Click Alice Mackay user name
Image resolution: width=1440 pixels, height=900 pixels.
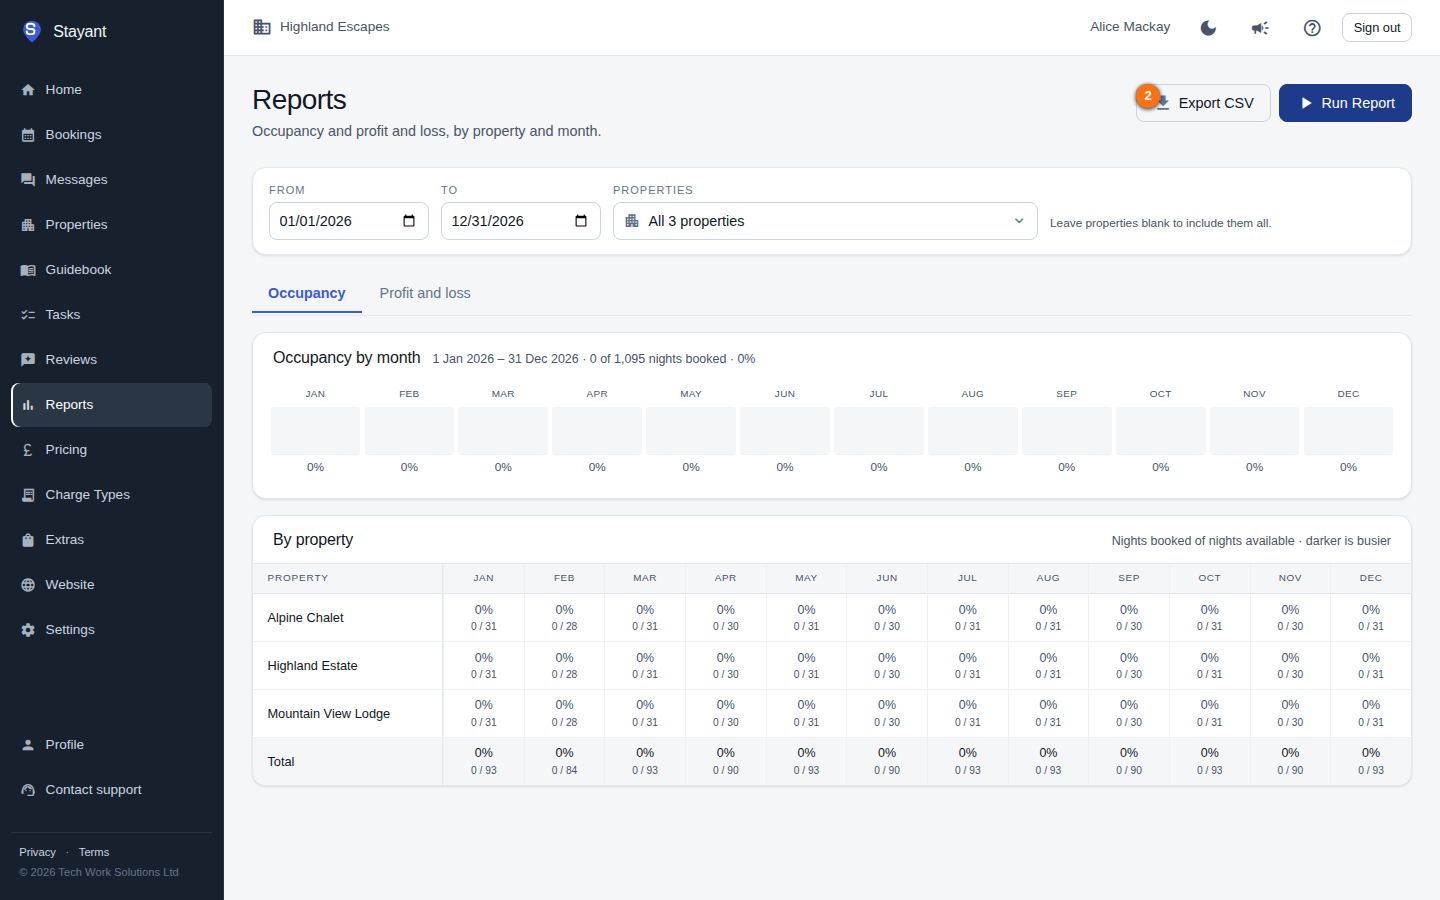pyautogui.click(x=1130, y=27)
